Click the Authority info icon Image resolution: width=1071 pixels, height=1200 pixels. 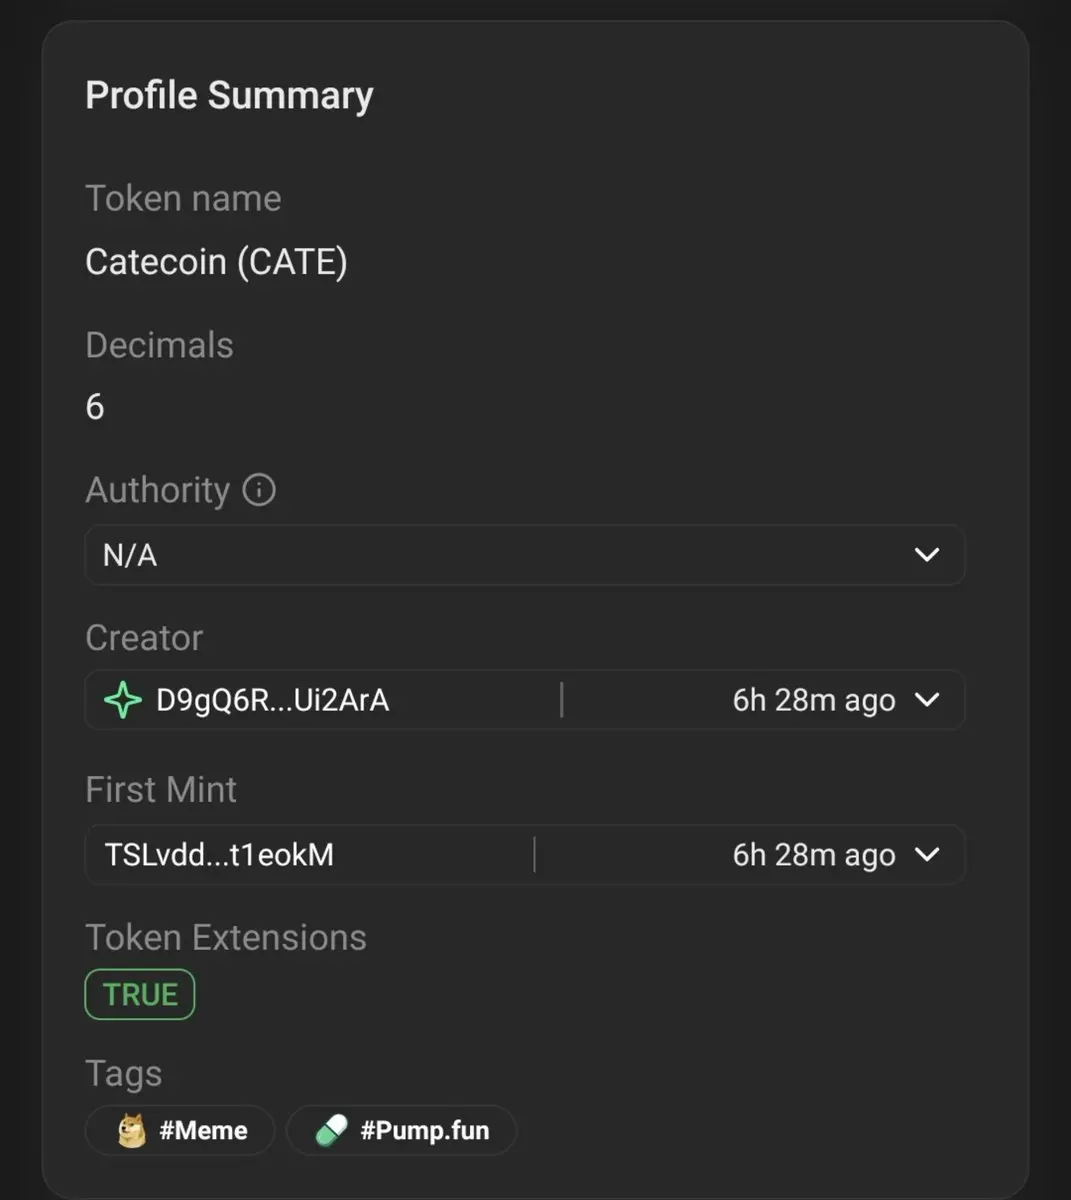coord(259,490)
